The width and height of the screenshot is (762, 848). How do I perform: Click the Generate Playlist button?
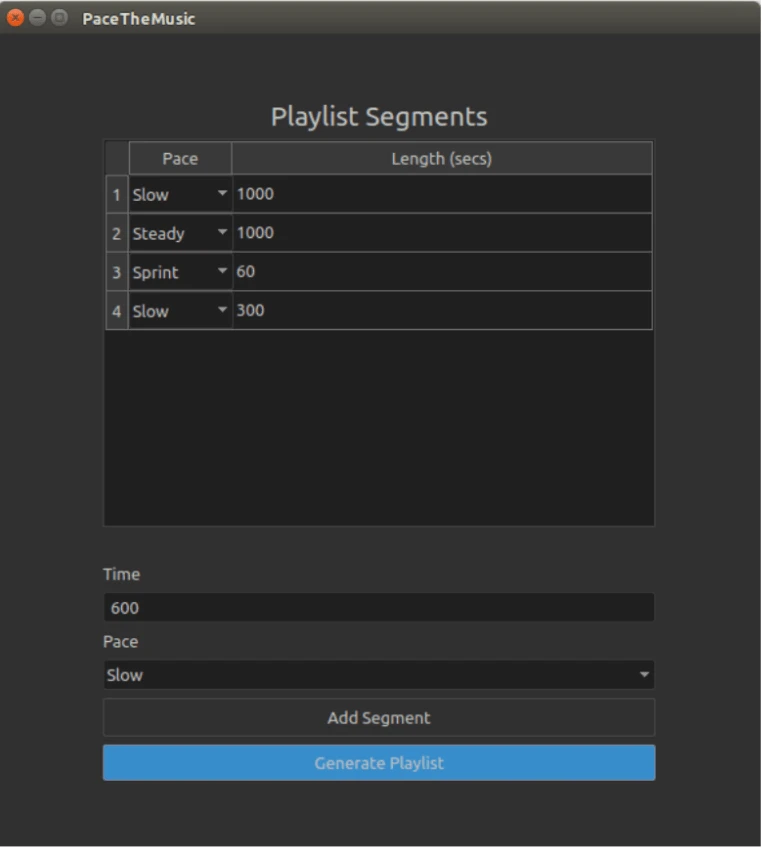pyautogui.click(x=379, y=763)
